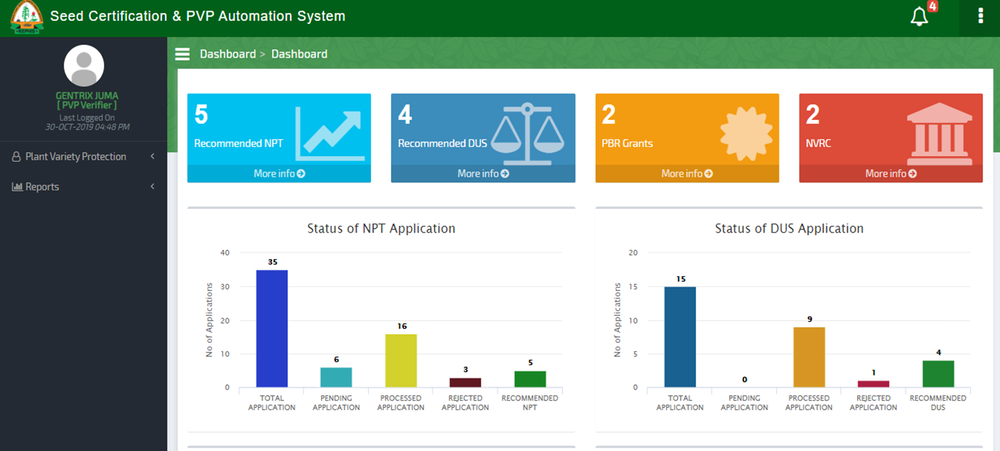Click the Recommended NPT green bar
Image resolution: width=1000 pixels, height=451 pixels.
(530, 379)
